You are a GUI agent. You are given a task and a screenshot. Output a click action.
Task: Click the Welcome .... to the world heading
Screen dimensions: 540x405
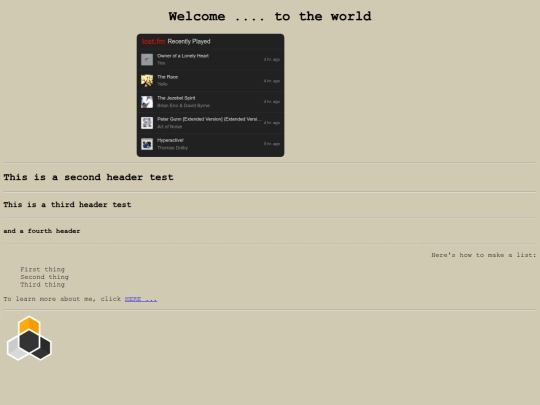pyautogui.click(x=270, y=16)
